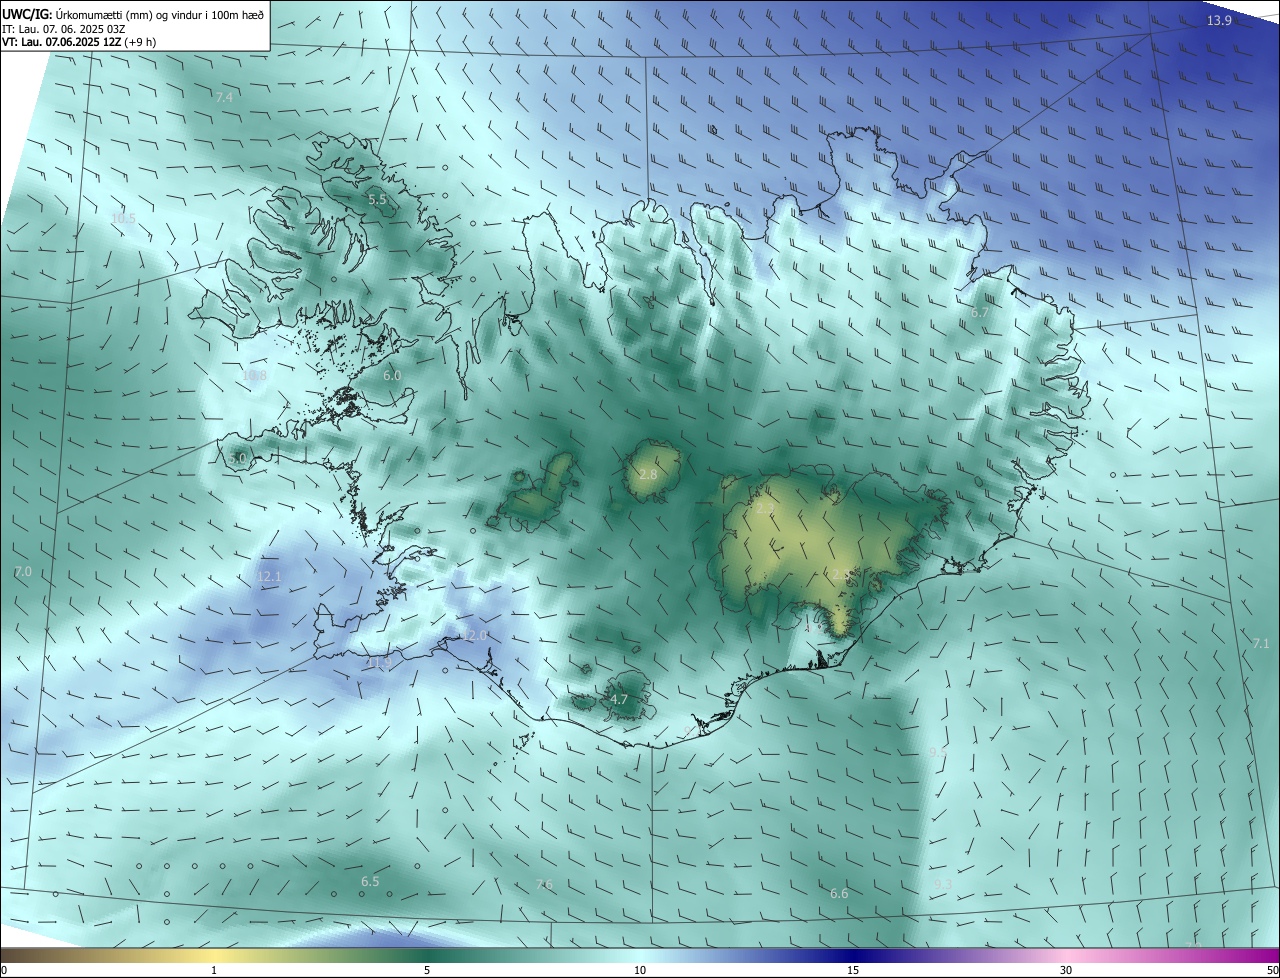Select the 12.1 value label
The height and width of the screenshot is (978, 1280).
point(269,577)
